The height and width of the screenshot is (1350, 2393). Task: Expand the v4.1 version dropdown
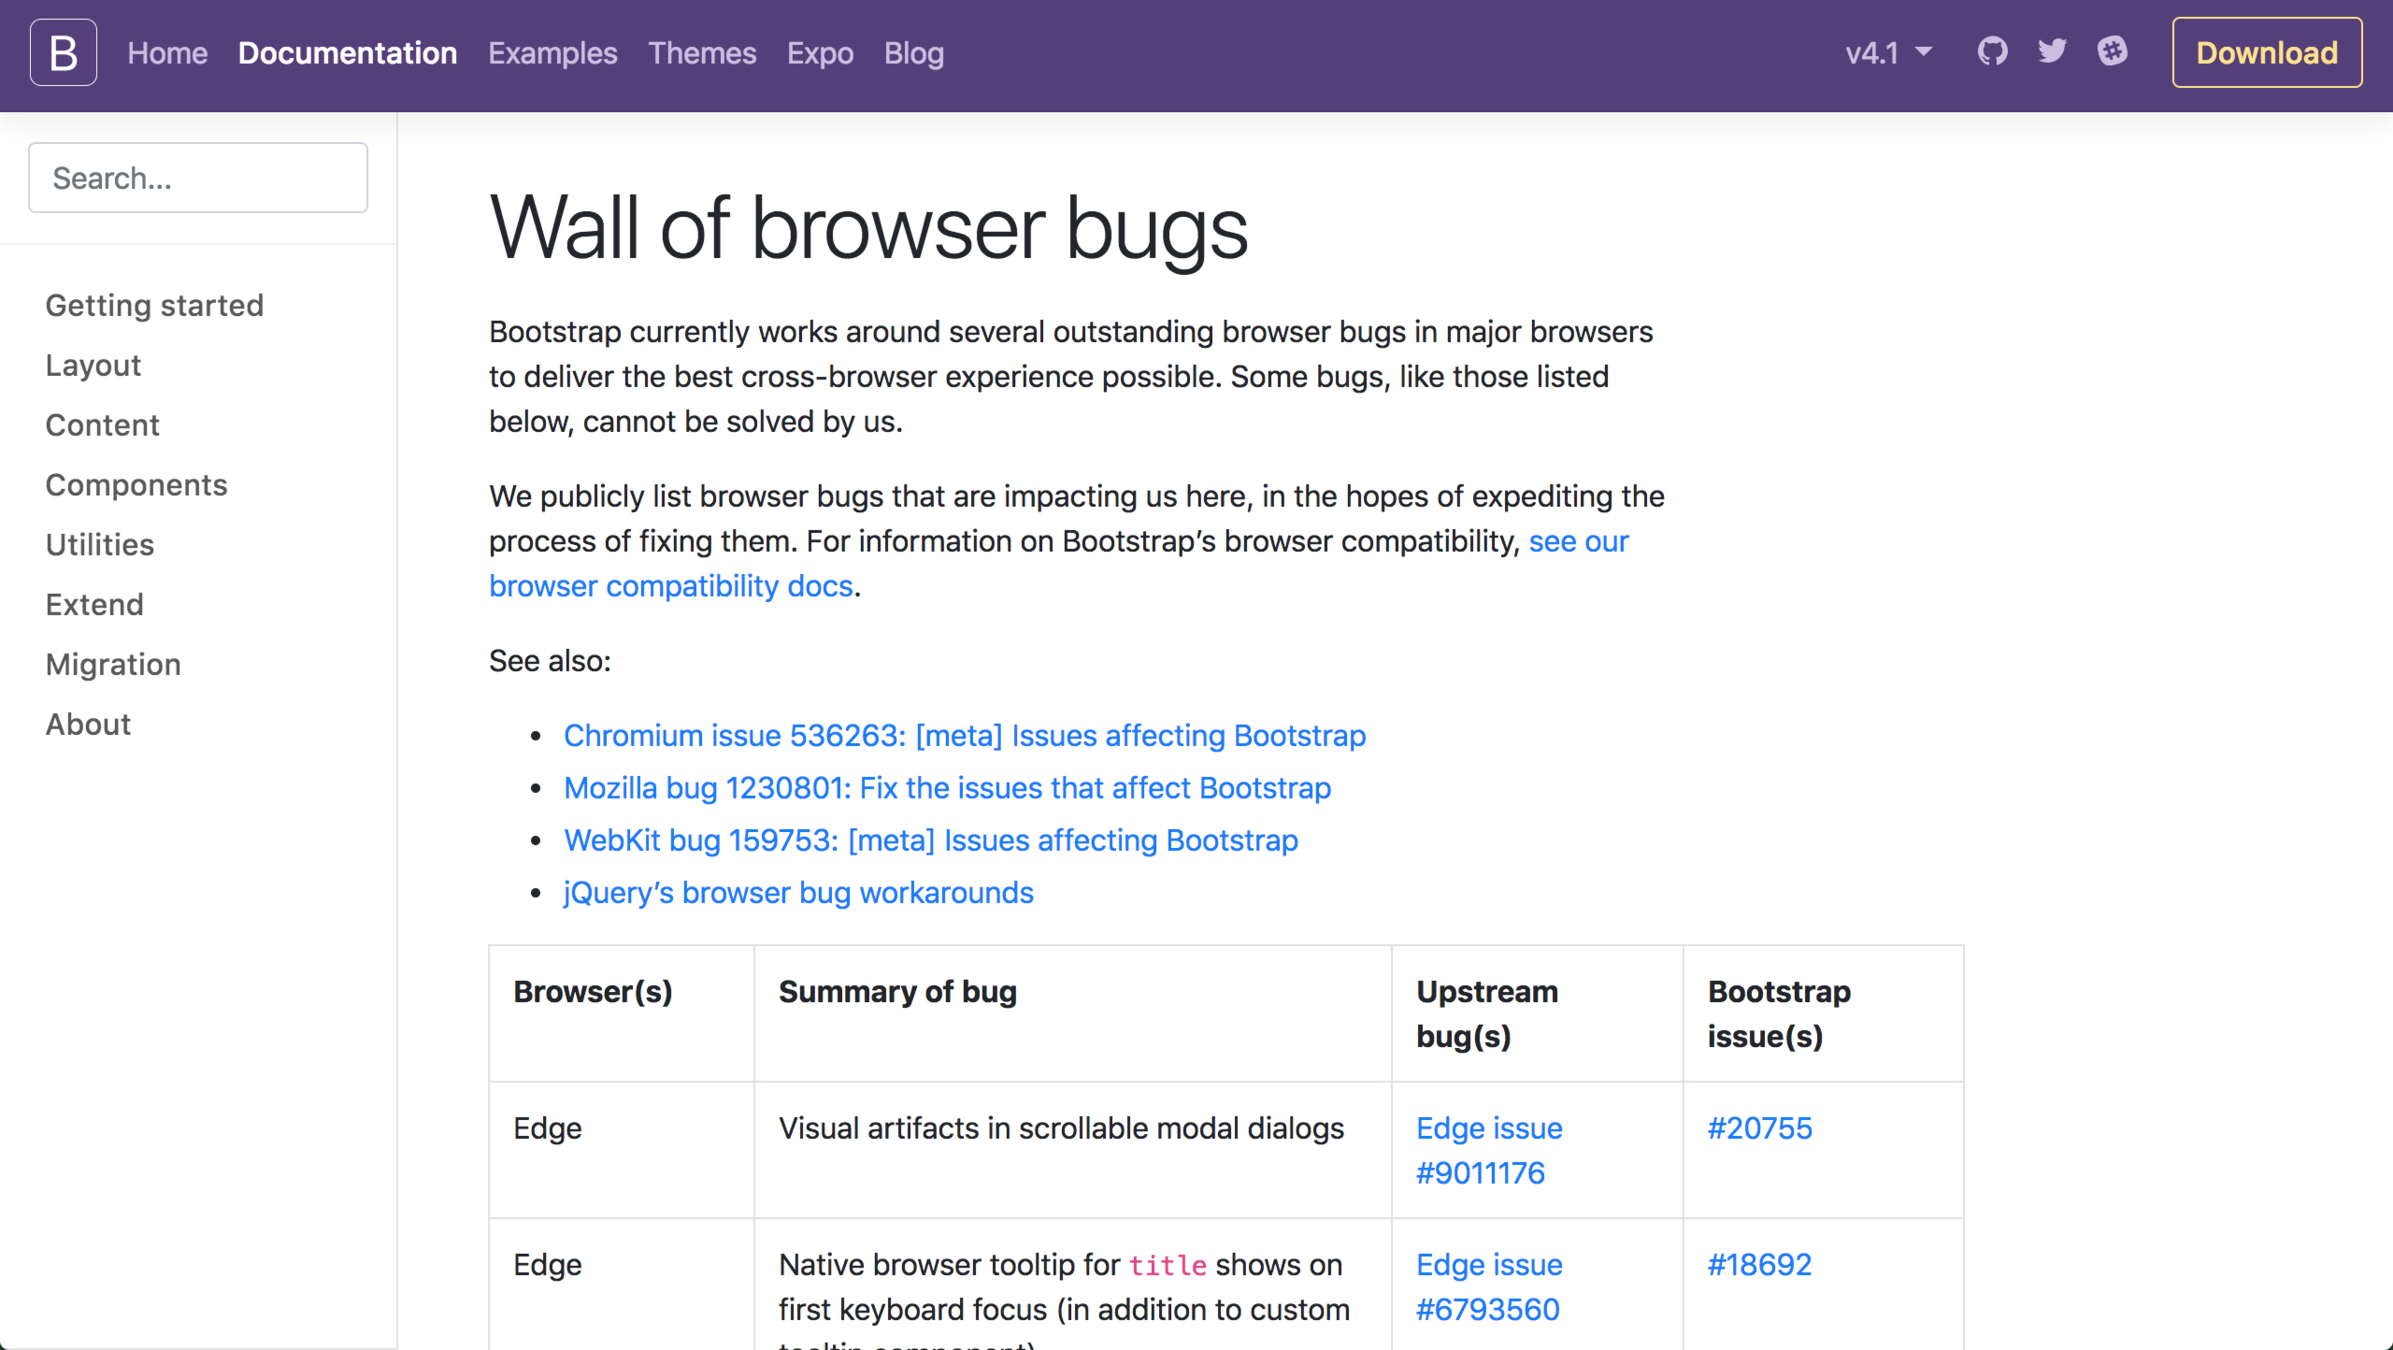[x=1887, y=53]
